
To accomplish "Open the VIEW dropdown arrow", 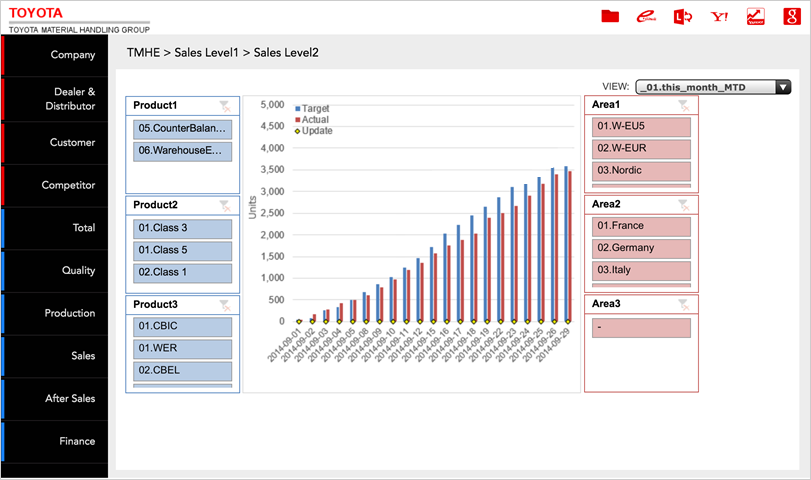I will tap(783, 87).
